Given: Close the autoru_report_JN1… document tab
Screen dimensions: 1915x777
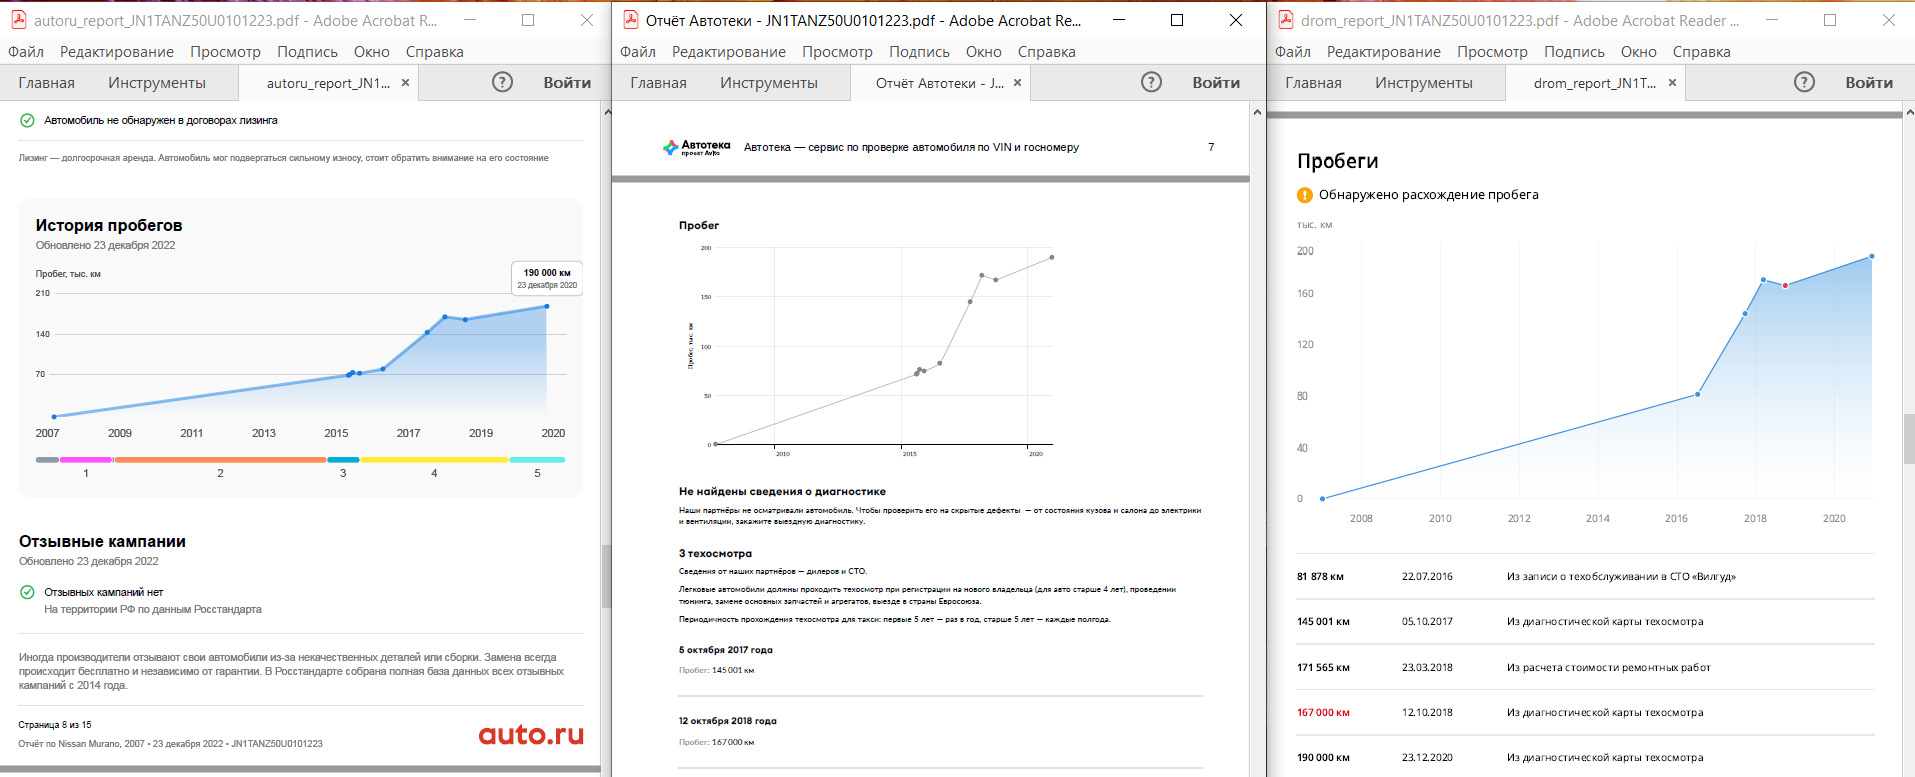Looking at the screenshot, I should coord(405,83).
